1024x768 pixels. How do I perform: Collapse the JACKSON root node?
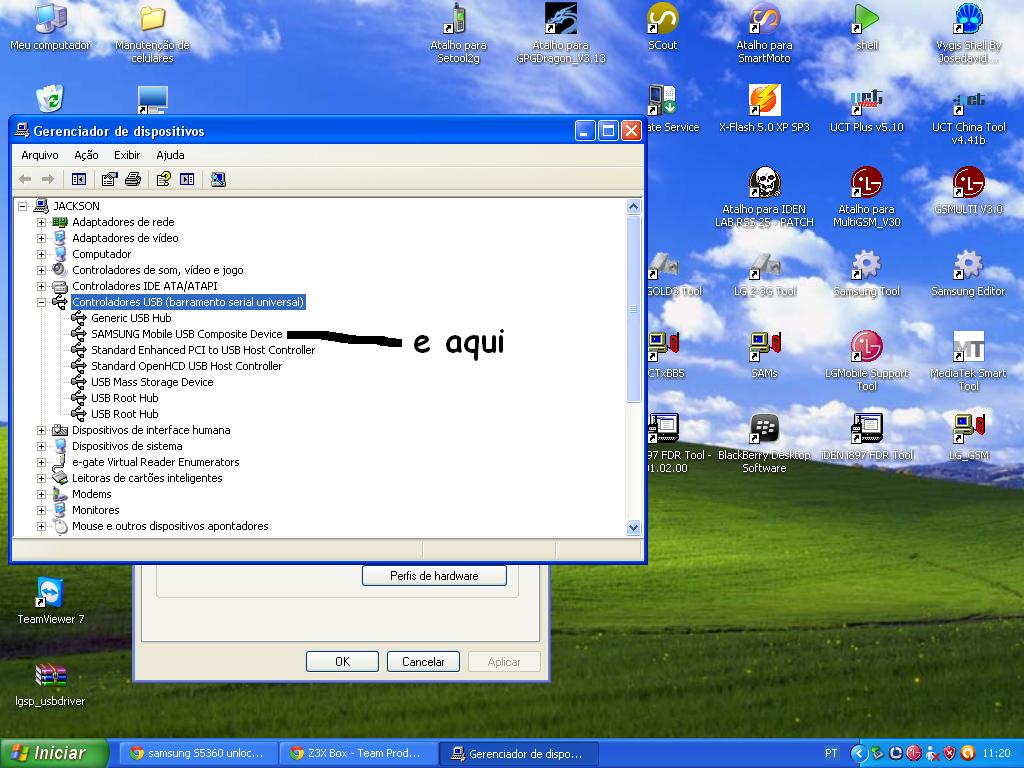(x=23, y=206)
